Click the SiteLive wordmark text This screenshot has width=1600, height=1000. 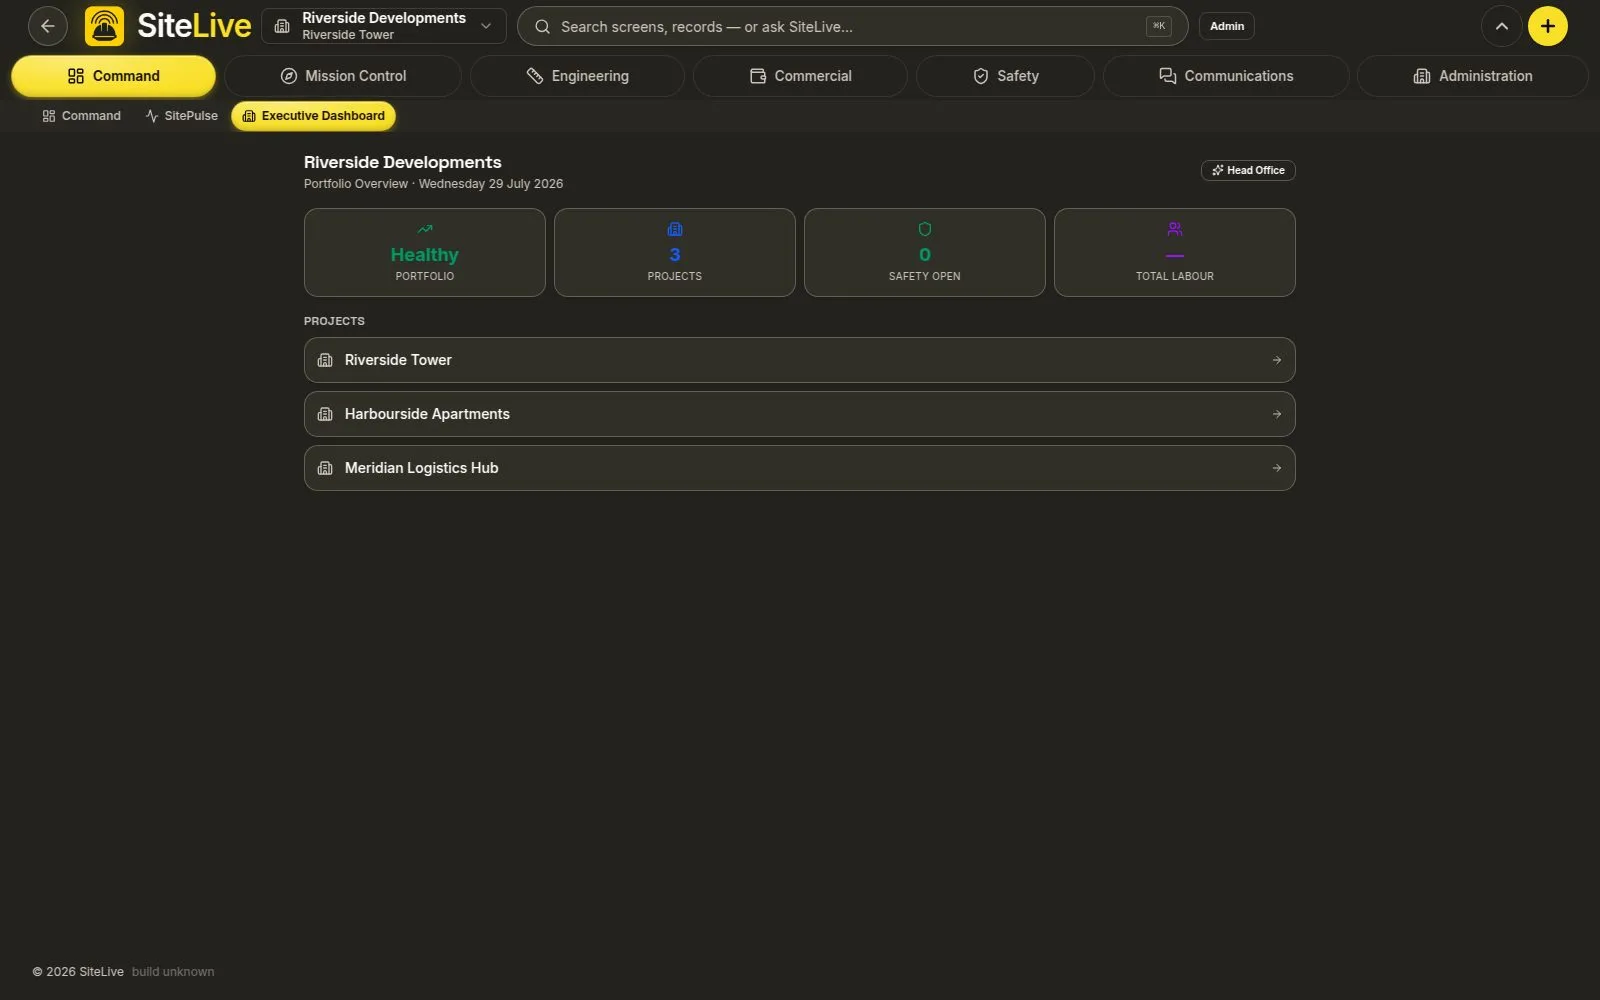click(194, 26)
